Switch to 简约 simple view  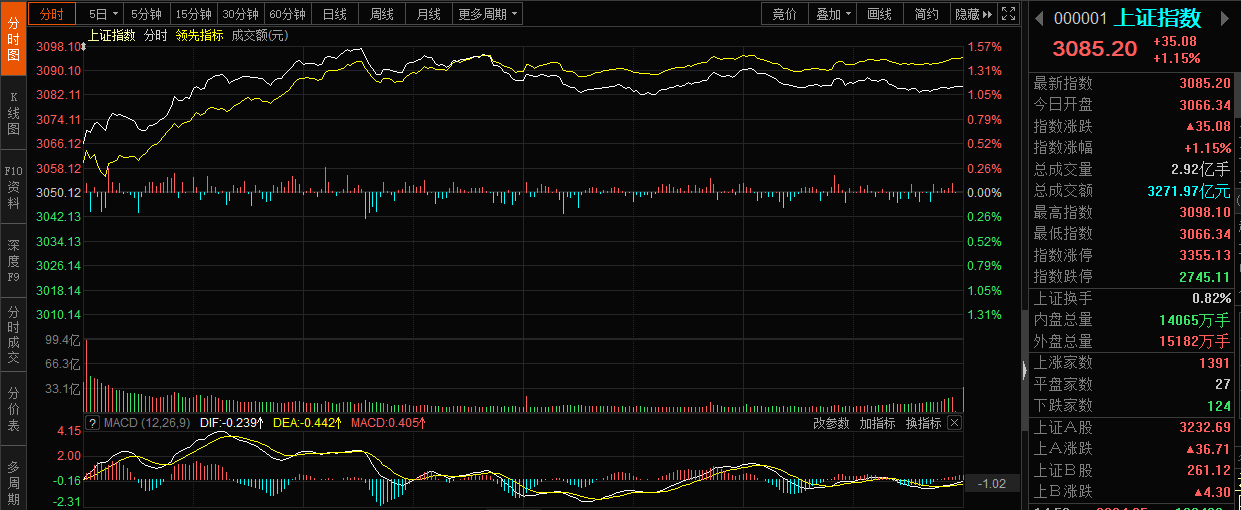click(927, 14)
